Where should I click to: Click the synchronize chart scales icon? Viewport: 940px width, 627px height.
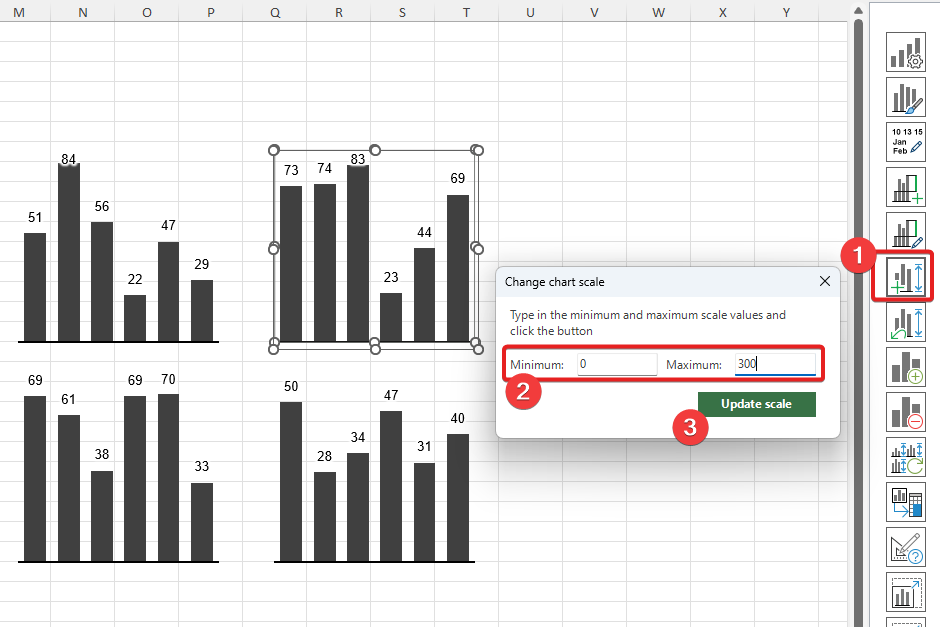tap(906, 457)
